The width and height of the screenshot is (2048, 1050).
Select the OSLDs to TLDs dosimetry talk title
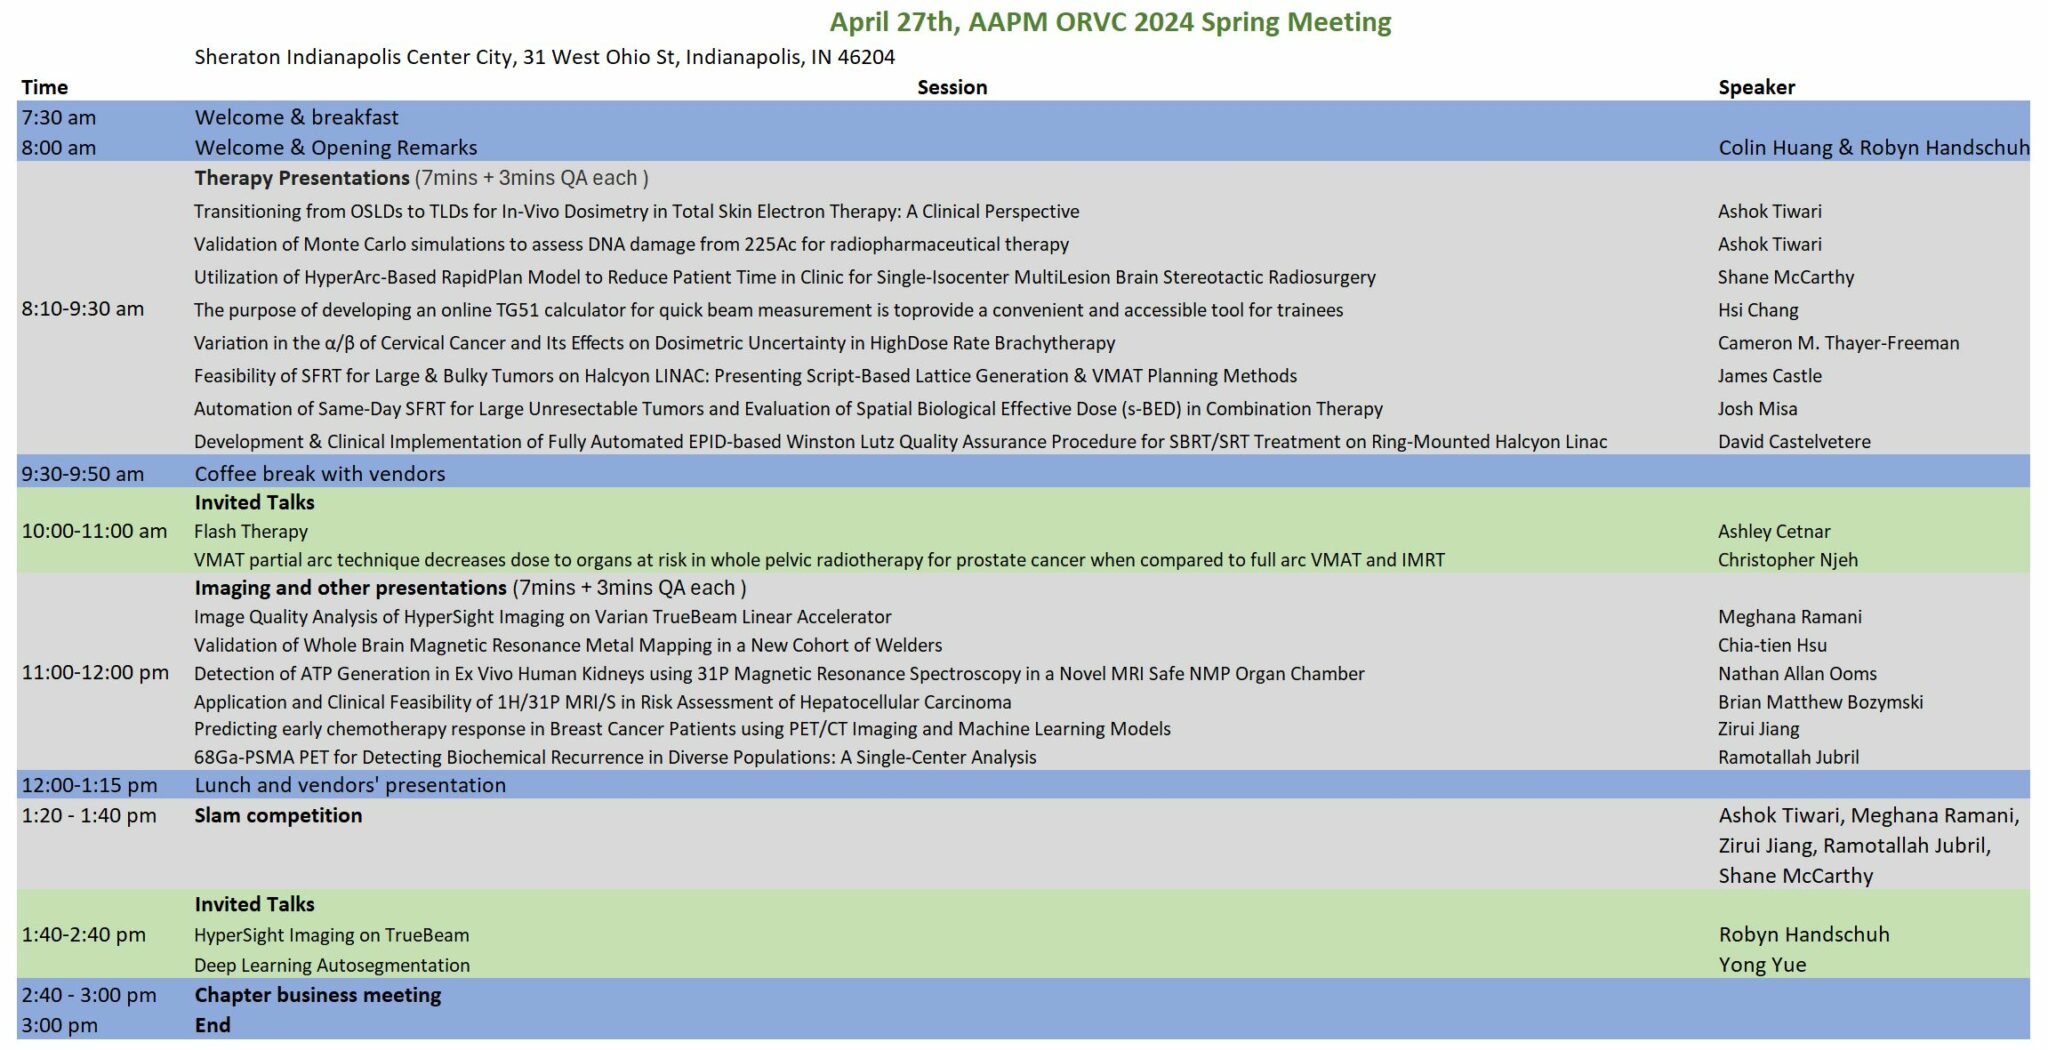[x=636, y=211]
